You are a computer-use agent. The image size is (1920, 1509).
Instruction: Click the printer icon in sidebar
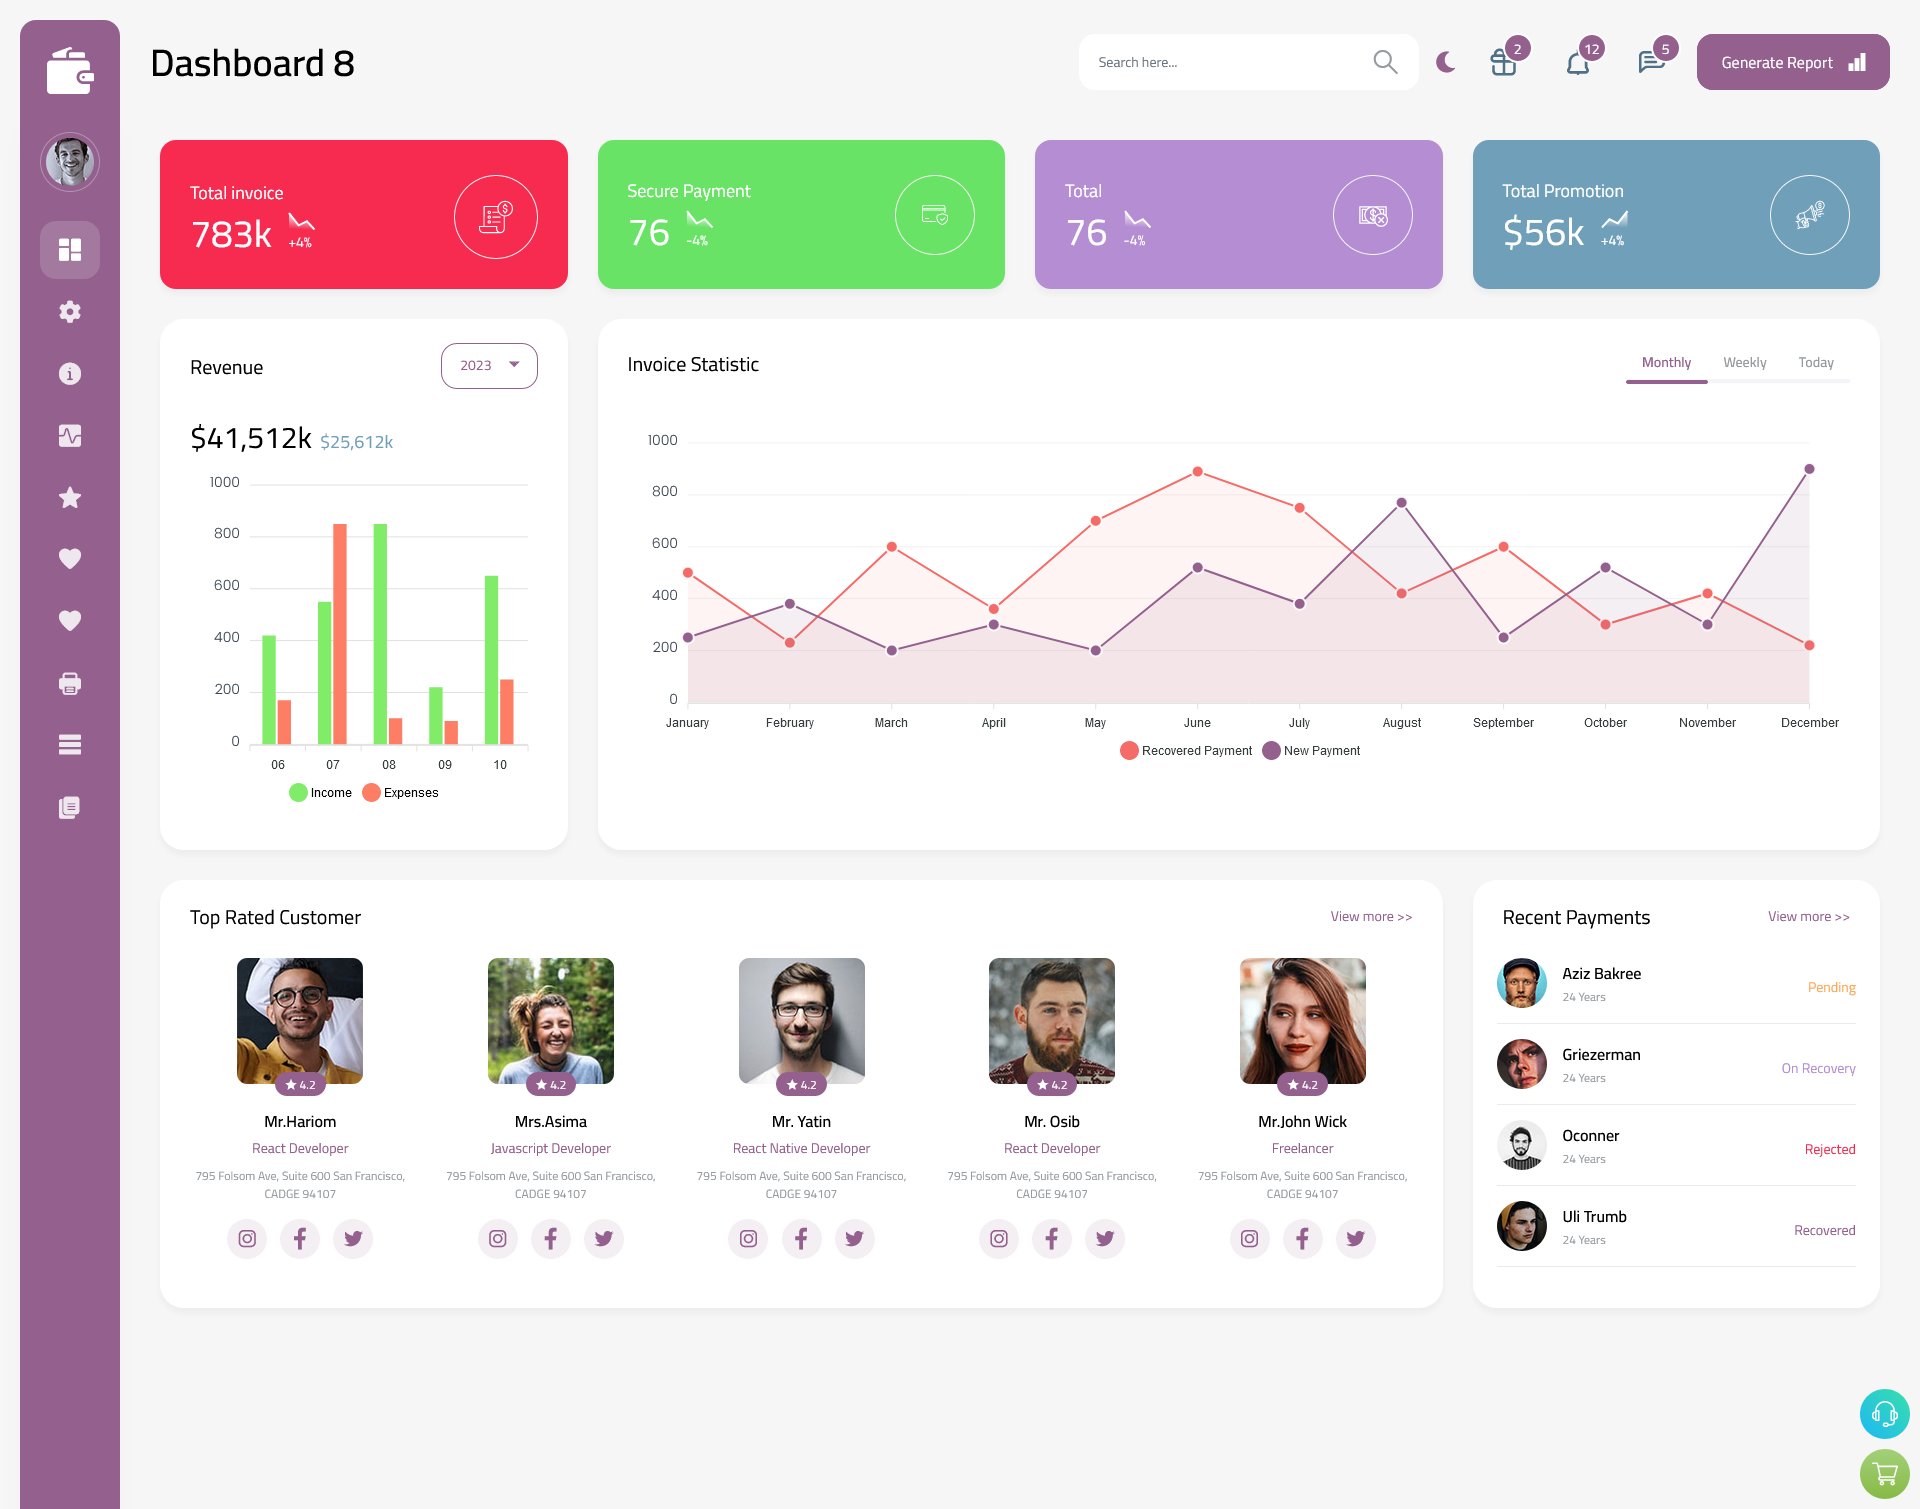click(x=69, y=683)
